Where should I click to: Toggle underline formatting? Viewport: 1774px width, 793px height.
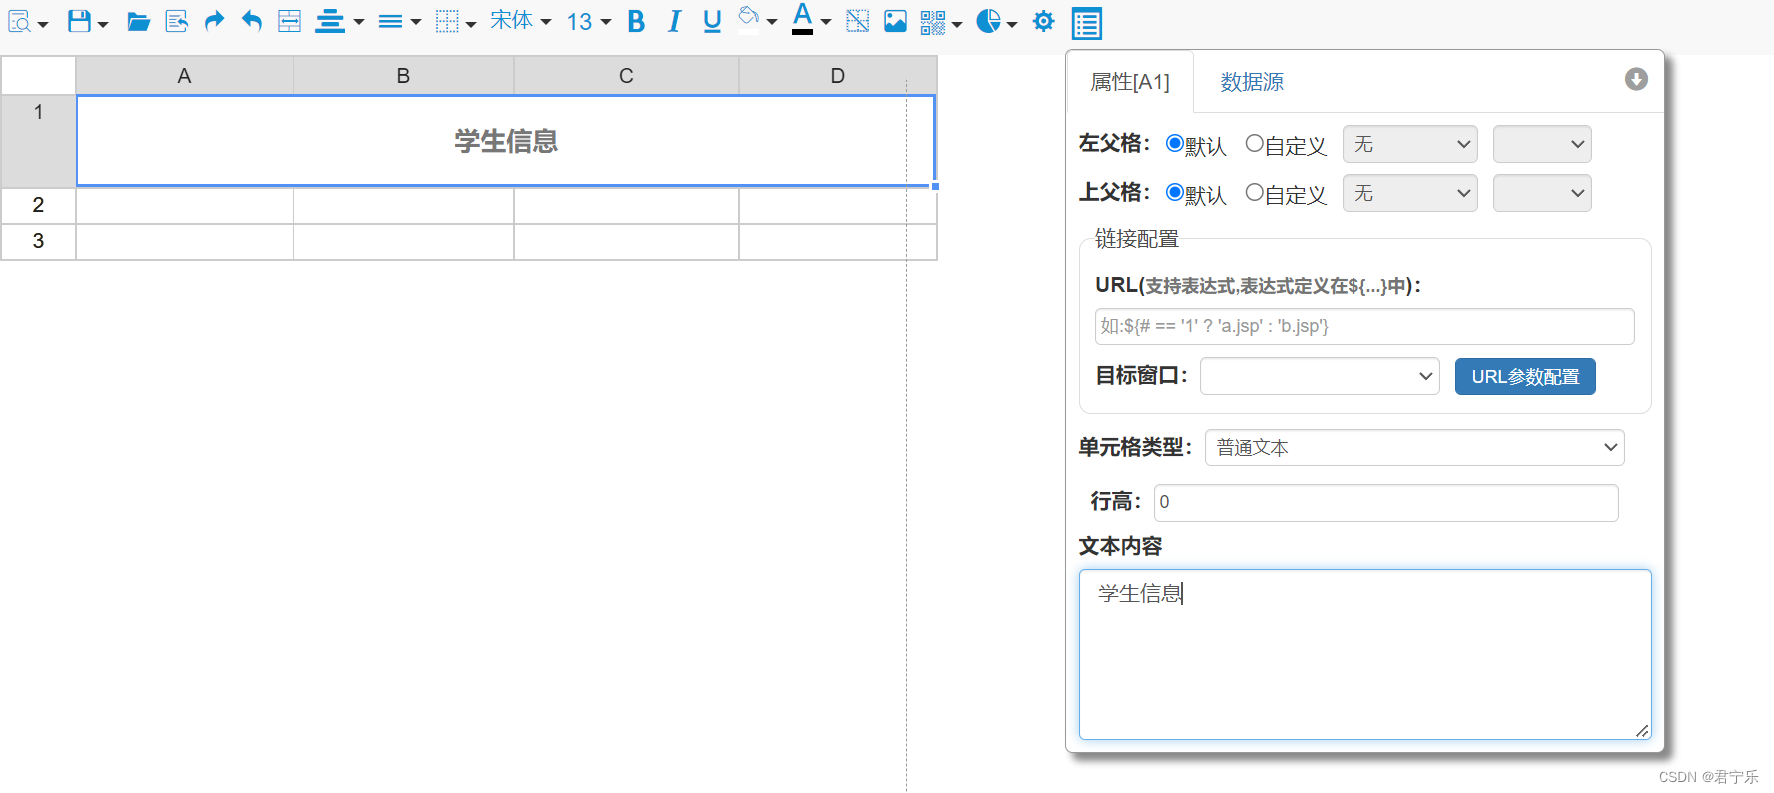pos(712,21)
